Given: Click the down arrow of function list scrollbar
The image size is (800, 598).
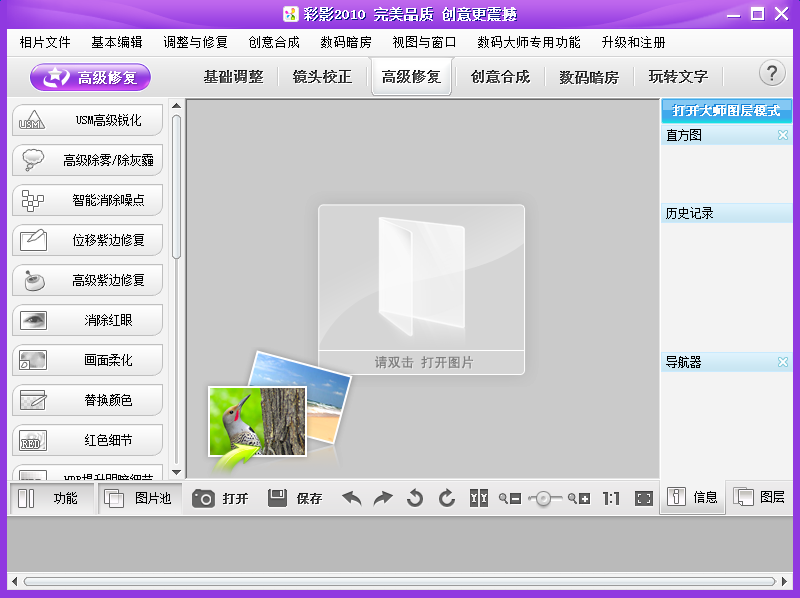Looking at the screenshot, I should [177, 472].
